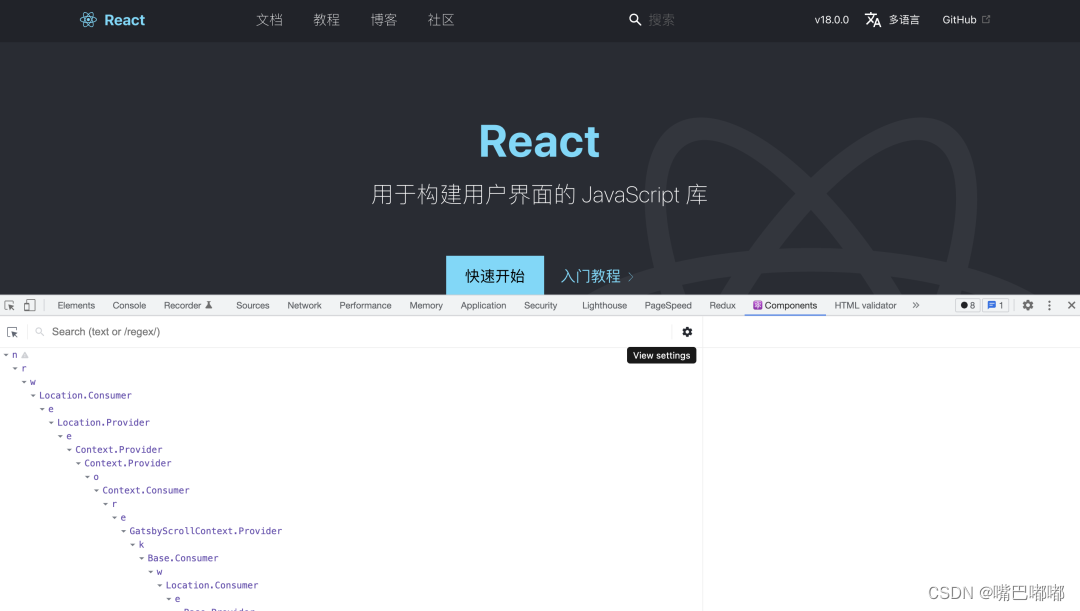Collapse the Base.Consumer node

click(x=141, y=558)
